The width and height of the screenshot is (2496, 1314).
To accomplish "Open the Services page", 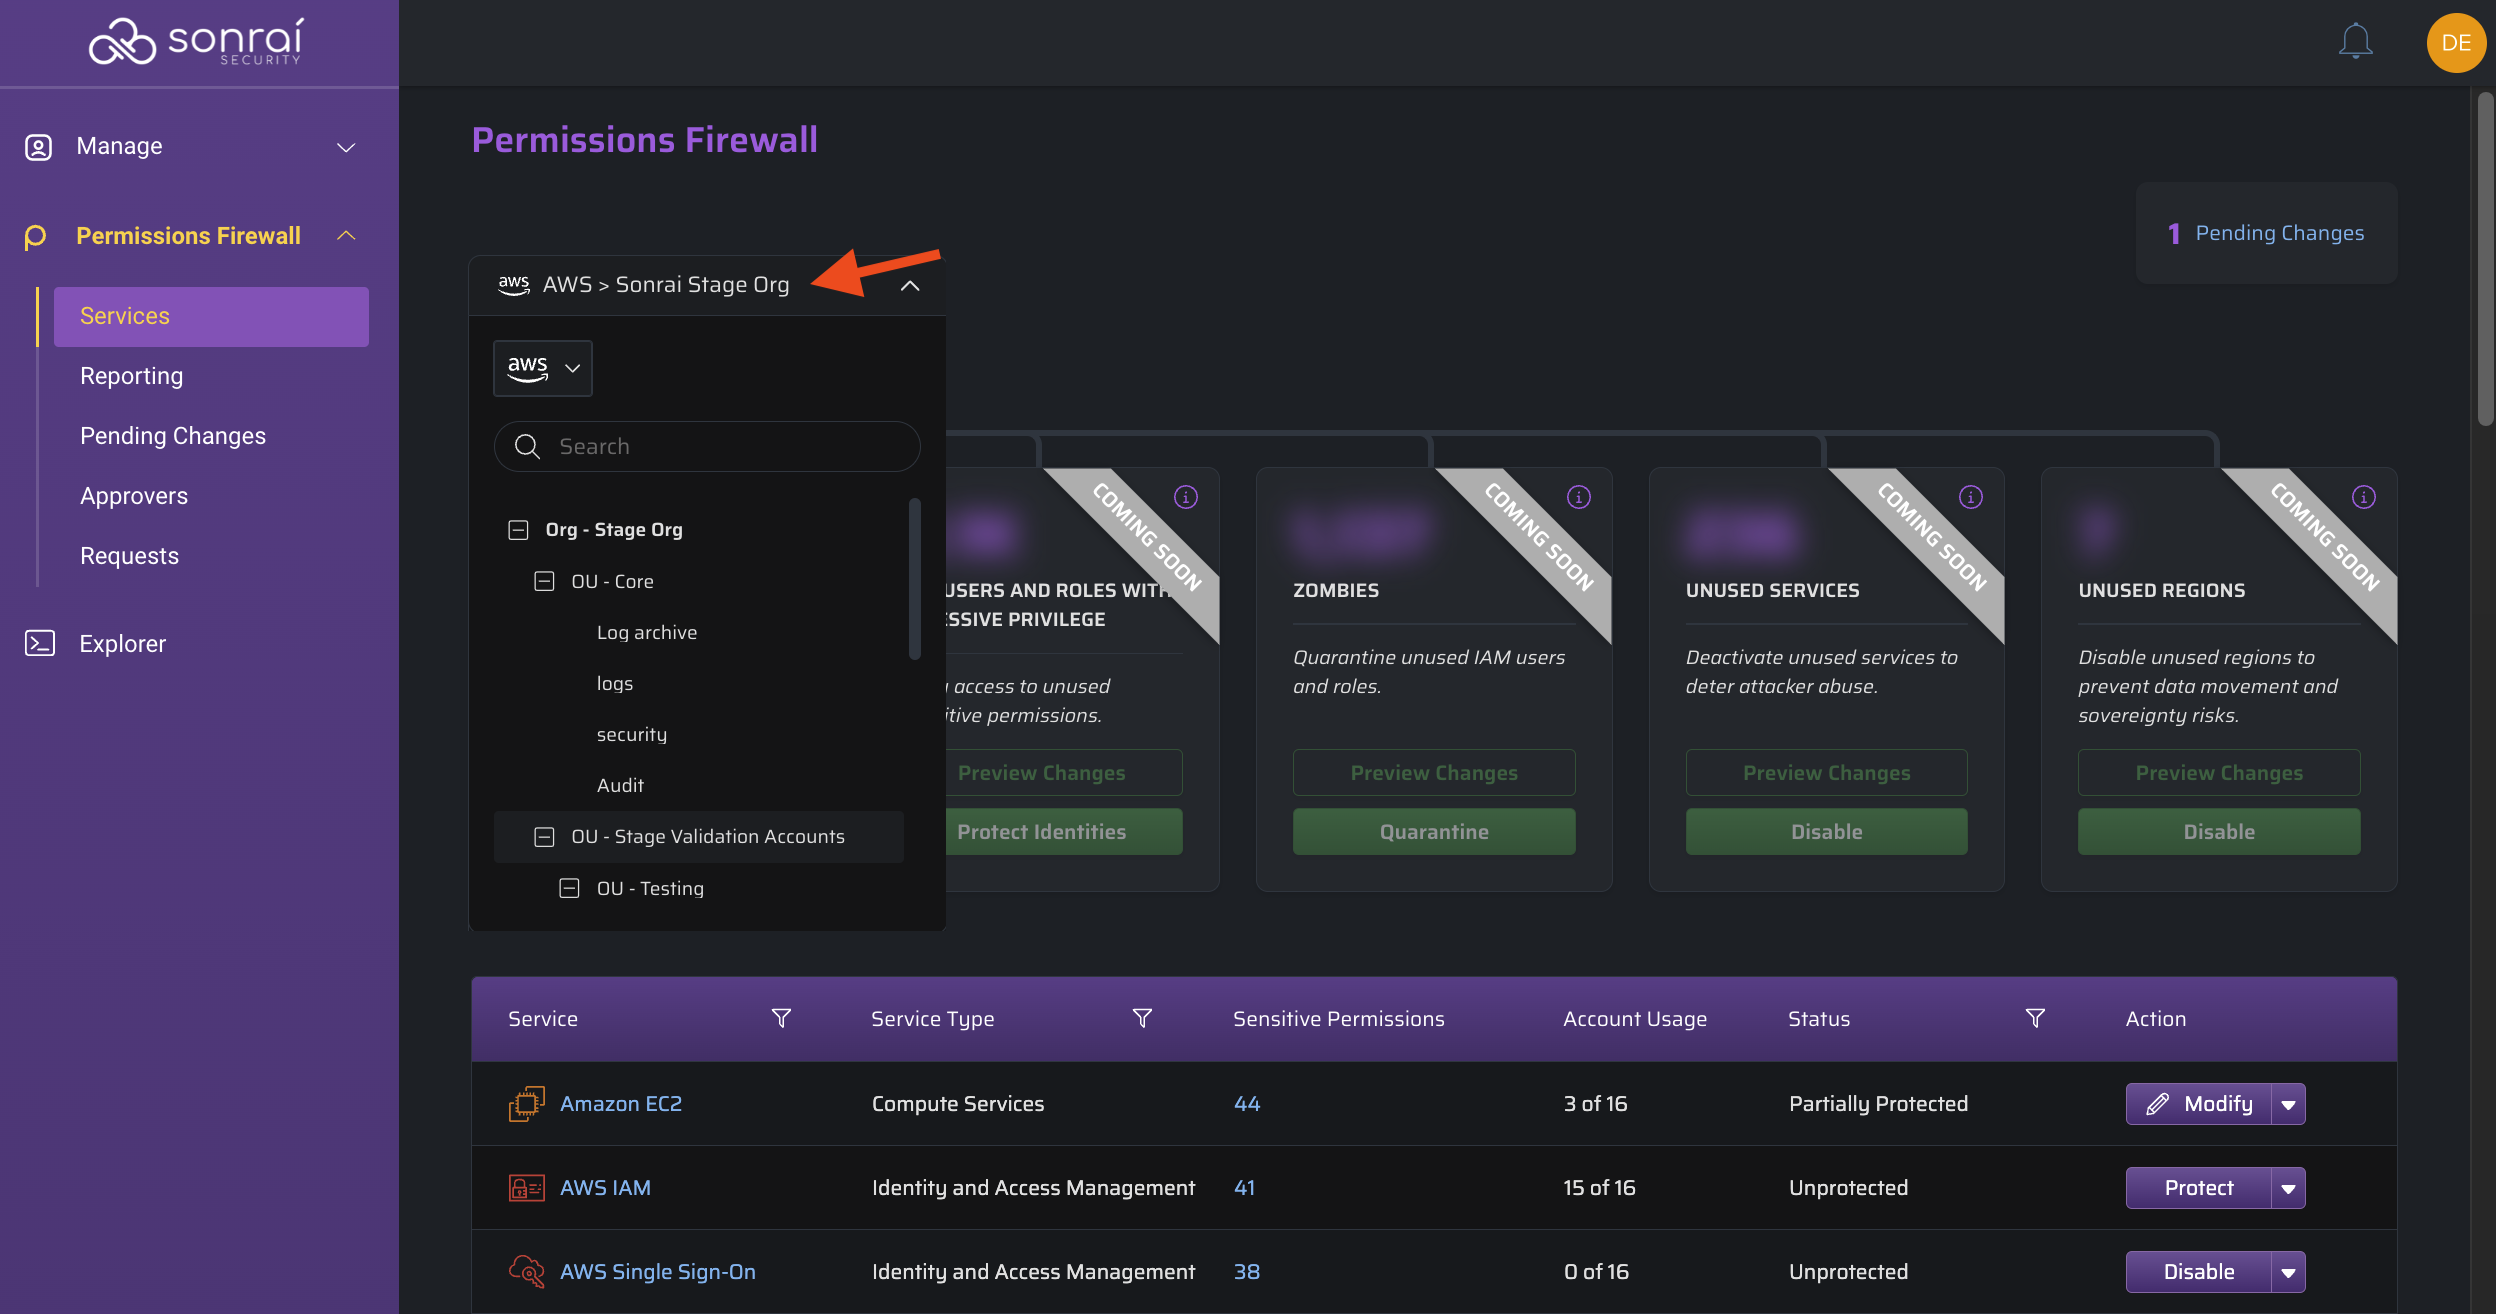I will tap(211, 316).
